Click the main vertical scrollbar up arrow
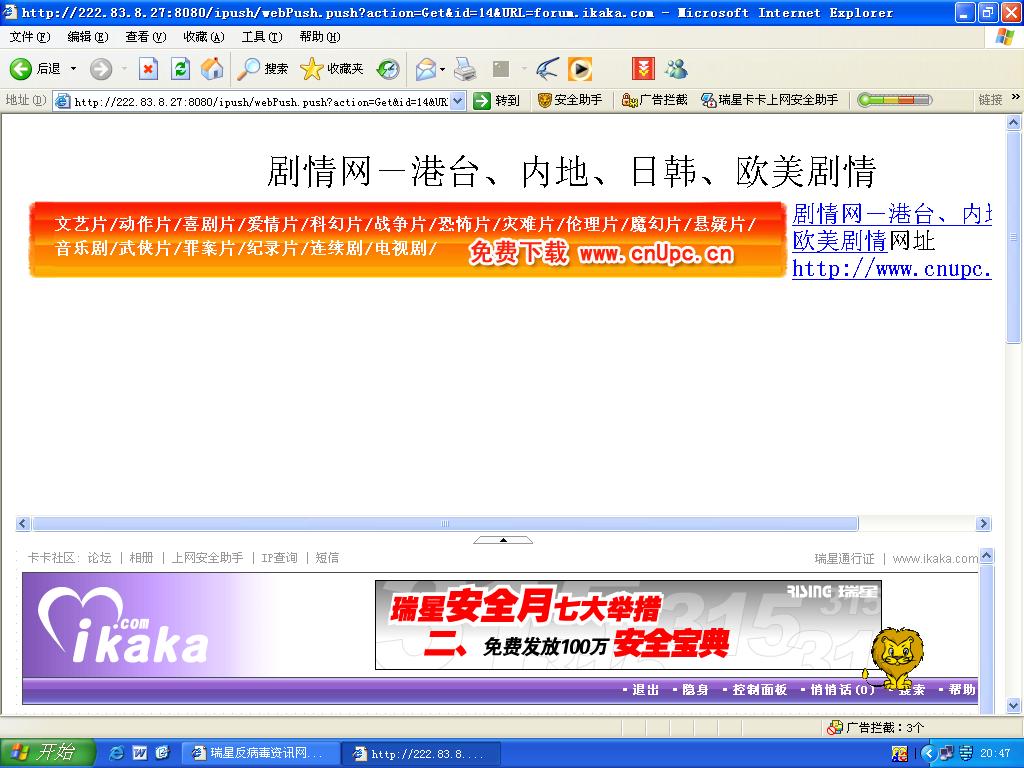Screen dimensions: 1024x768 1014,123
